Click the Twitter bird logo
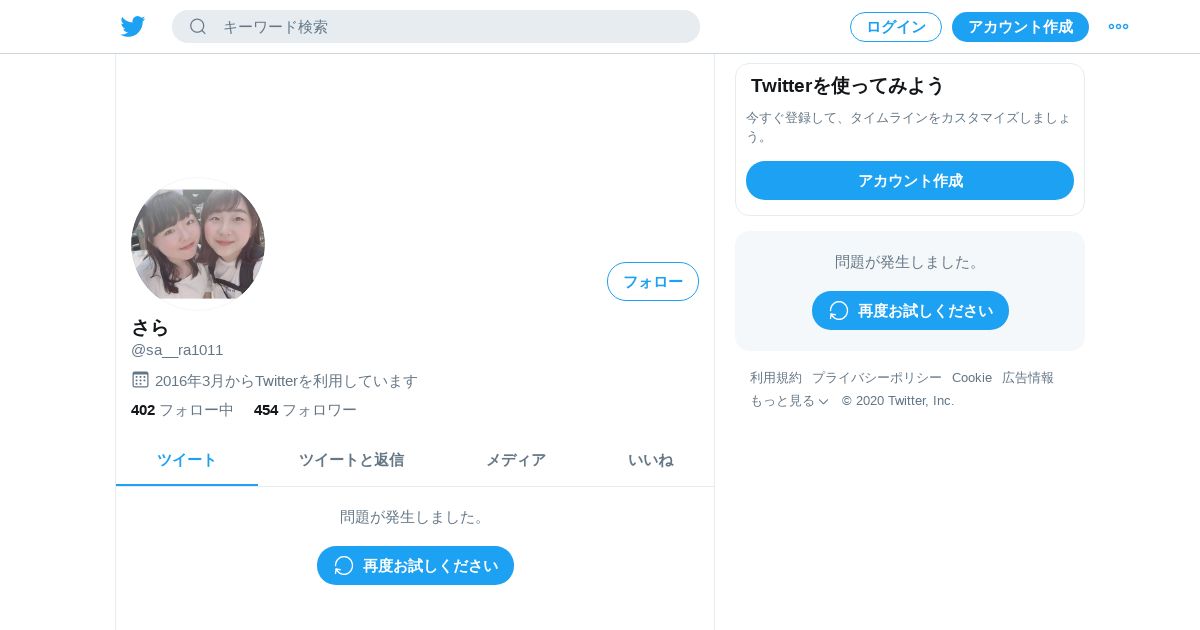This screenshot has width=1200, height=630. pos(133,26)
